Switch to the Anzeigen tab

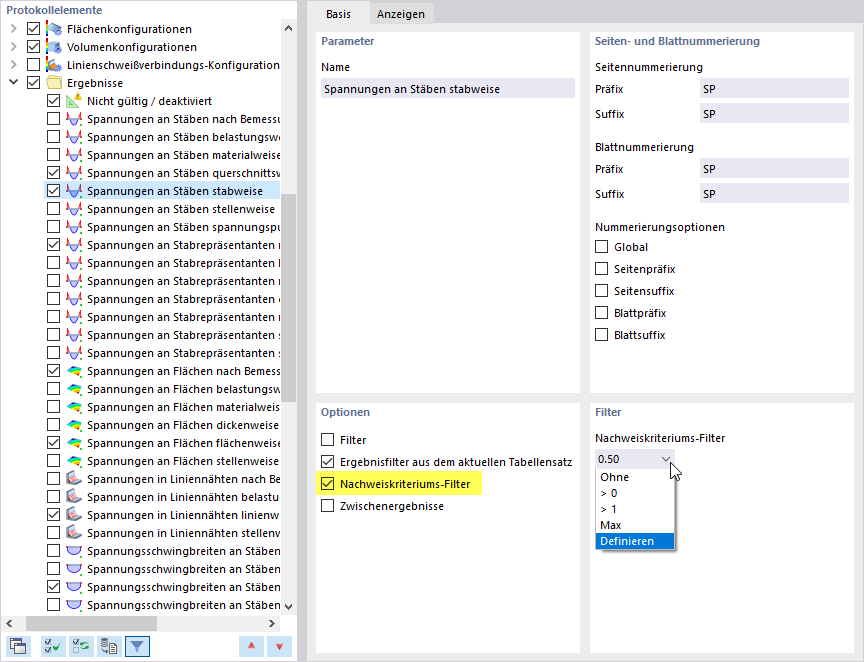pyautogui.click(x=401, y=14)
